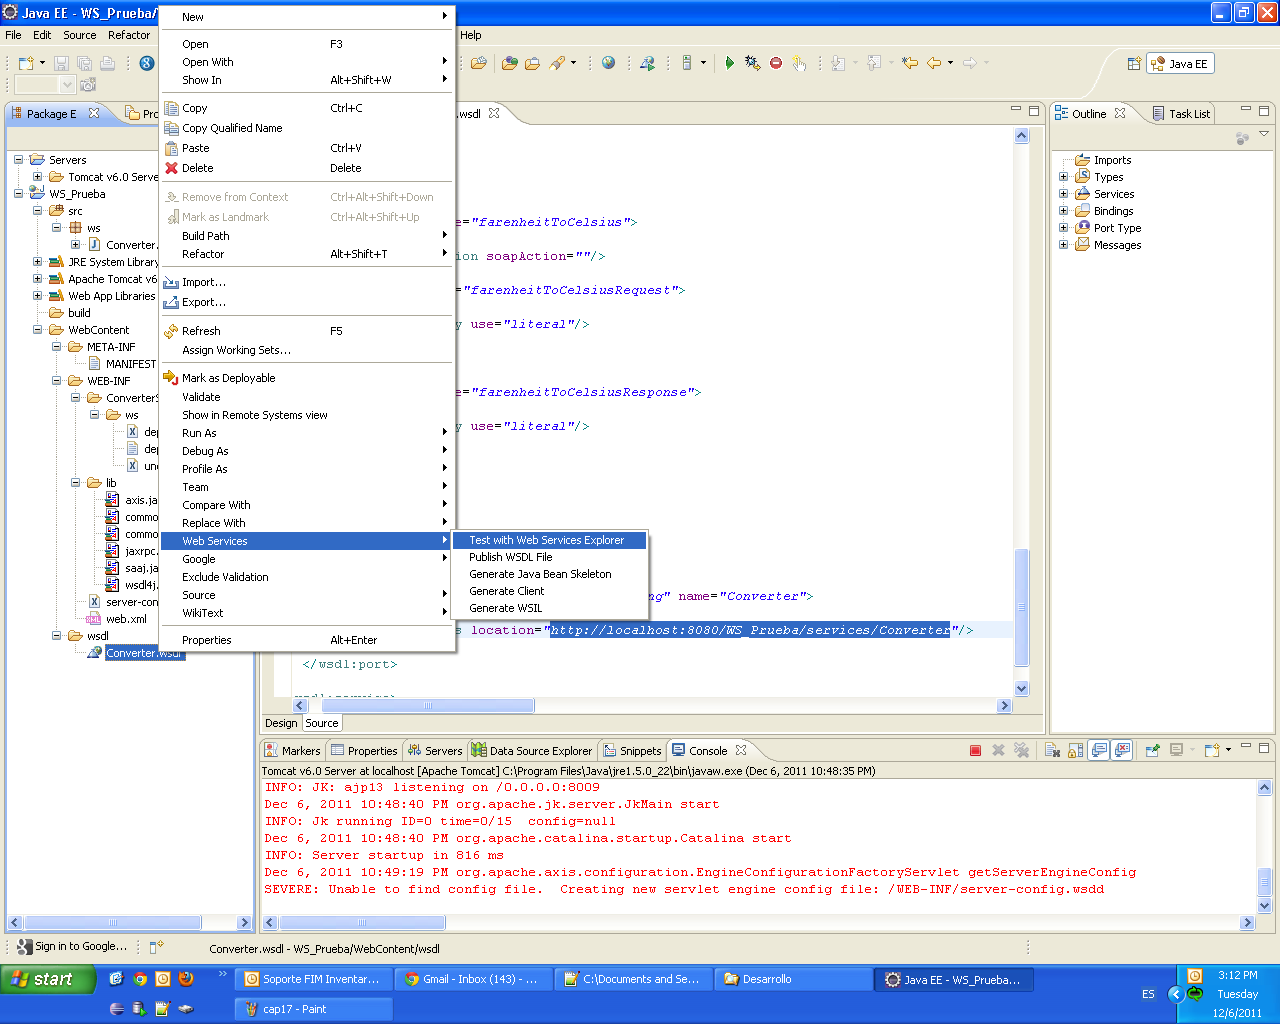Viewport: 1280px width, 1024px height.
Task: Click Terminate red square in Console toolbar
Action: pyautogui.click(x=975, y=750)
